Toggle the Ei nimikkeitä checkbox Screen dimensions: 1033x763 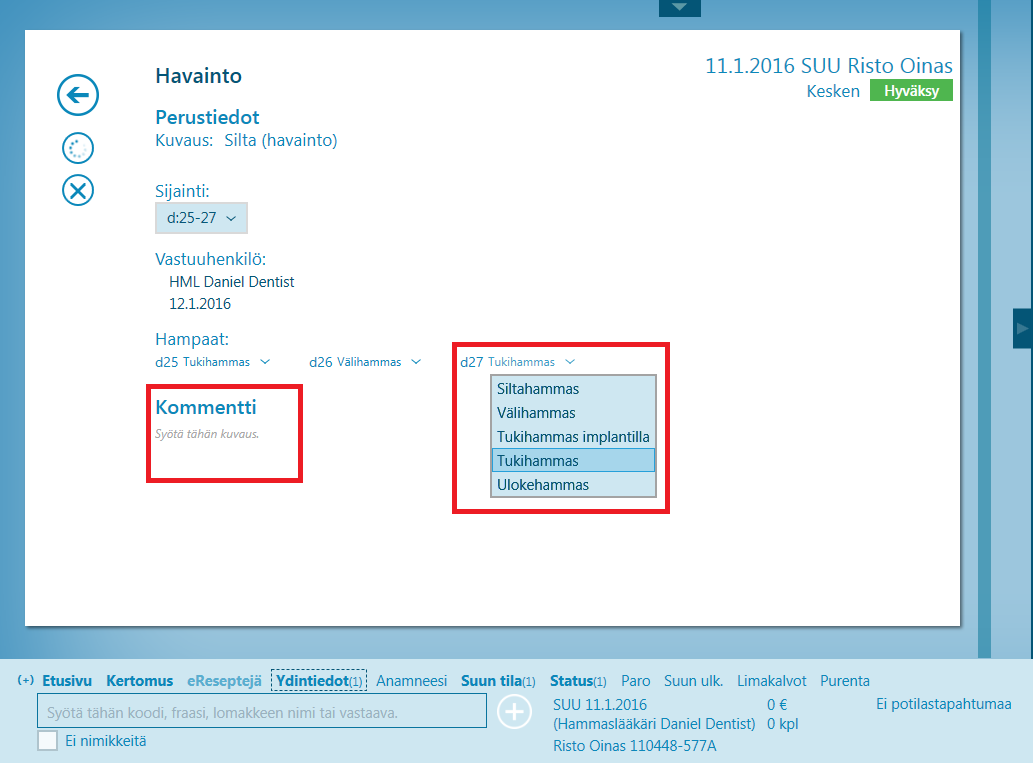pyautogui.click(x=47, y=741)
